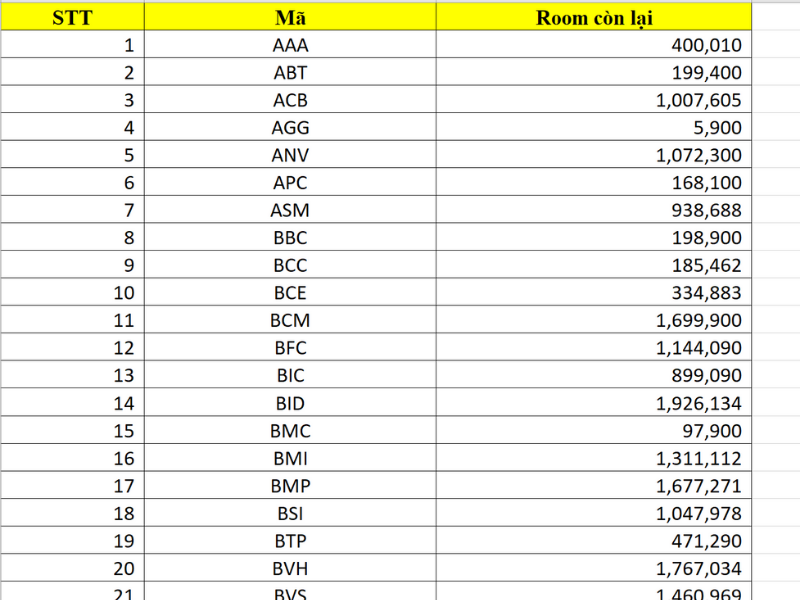
Task: Click the BBC code cell
Action: click(290, 238)
